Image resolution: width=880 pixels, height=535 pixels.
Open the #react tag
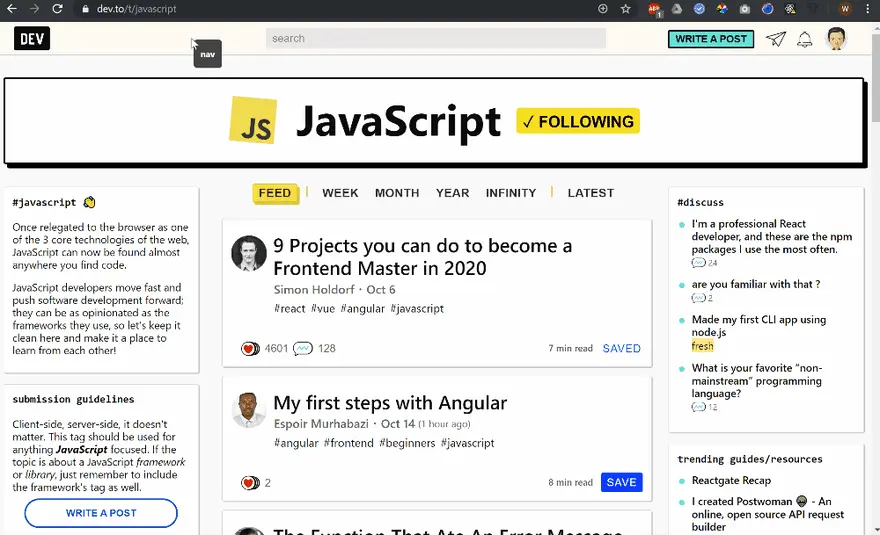pos(290,309)
